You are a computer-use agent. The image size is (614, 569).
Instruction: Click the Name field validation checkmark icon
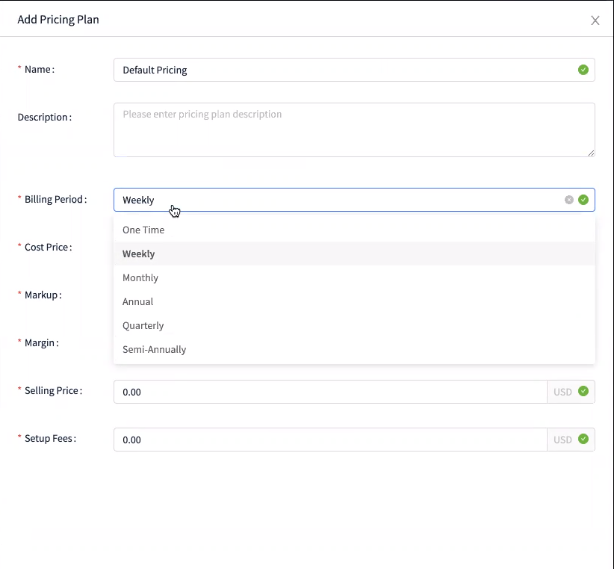[x=583, y=70]
